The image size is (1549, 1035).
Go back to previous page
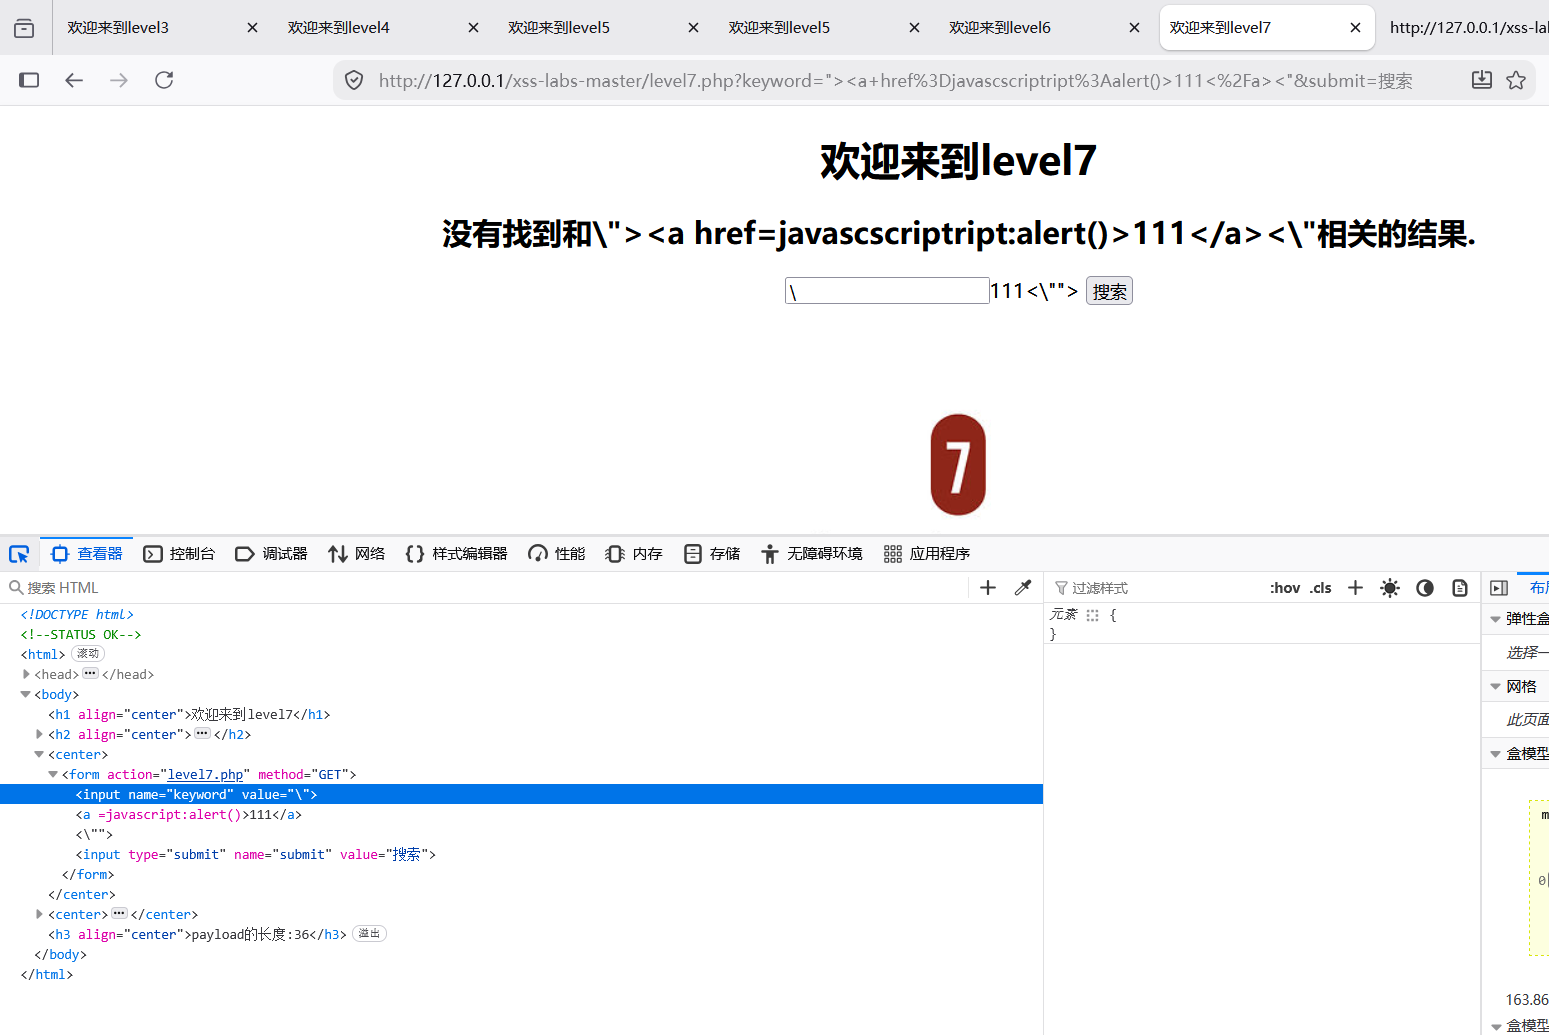pos(74,80)
